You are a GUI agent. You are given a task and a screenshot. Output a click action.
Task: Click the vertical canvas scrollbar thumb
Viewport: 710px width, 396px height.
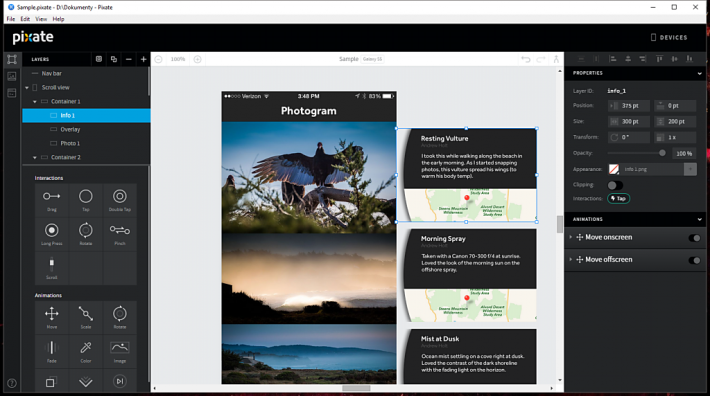point(560,224)
